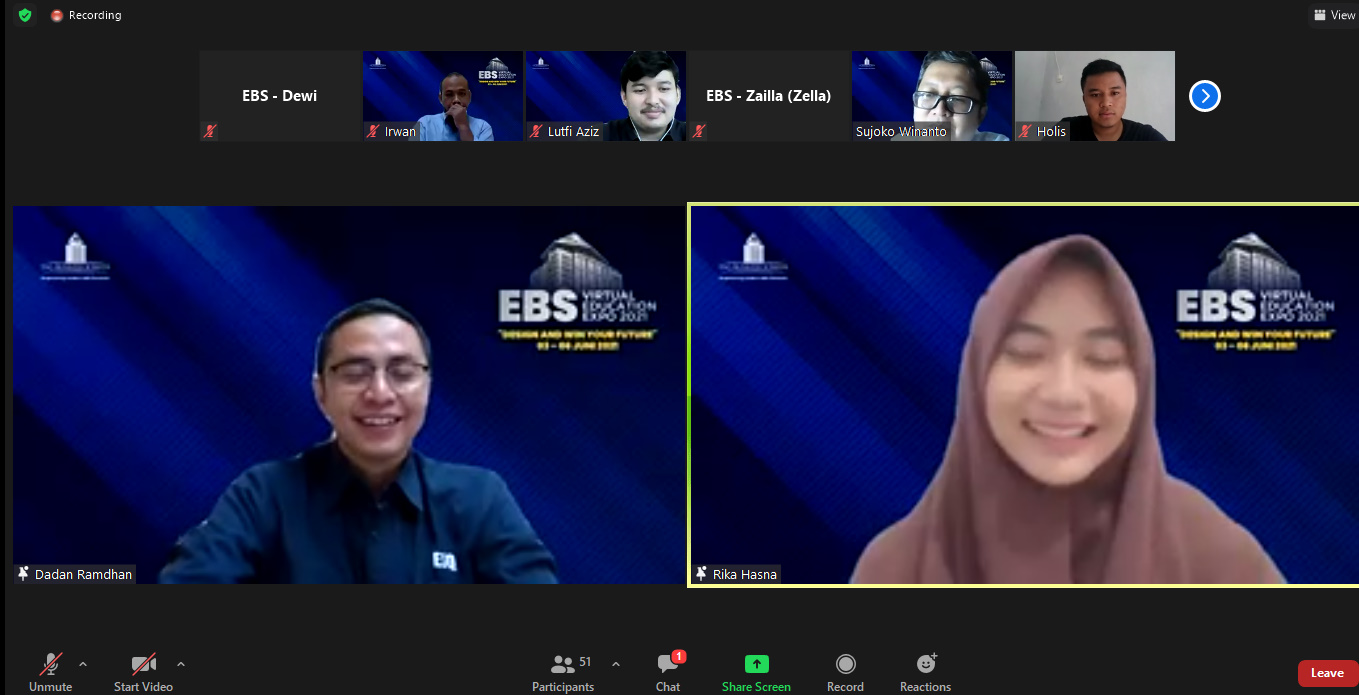Open the Chat panel

(x=668, y=664)
